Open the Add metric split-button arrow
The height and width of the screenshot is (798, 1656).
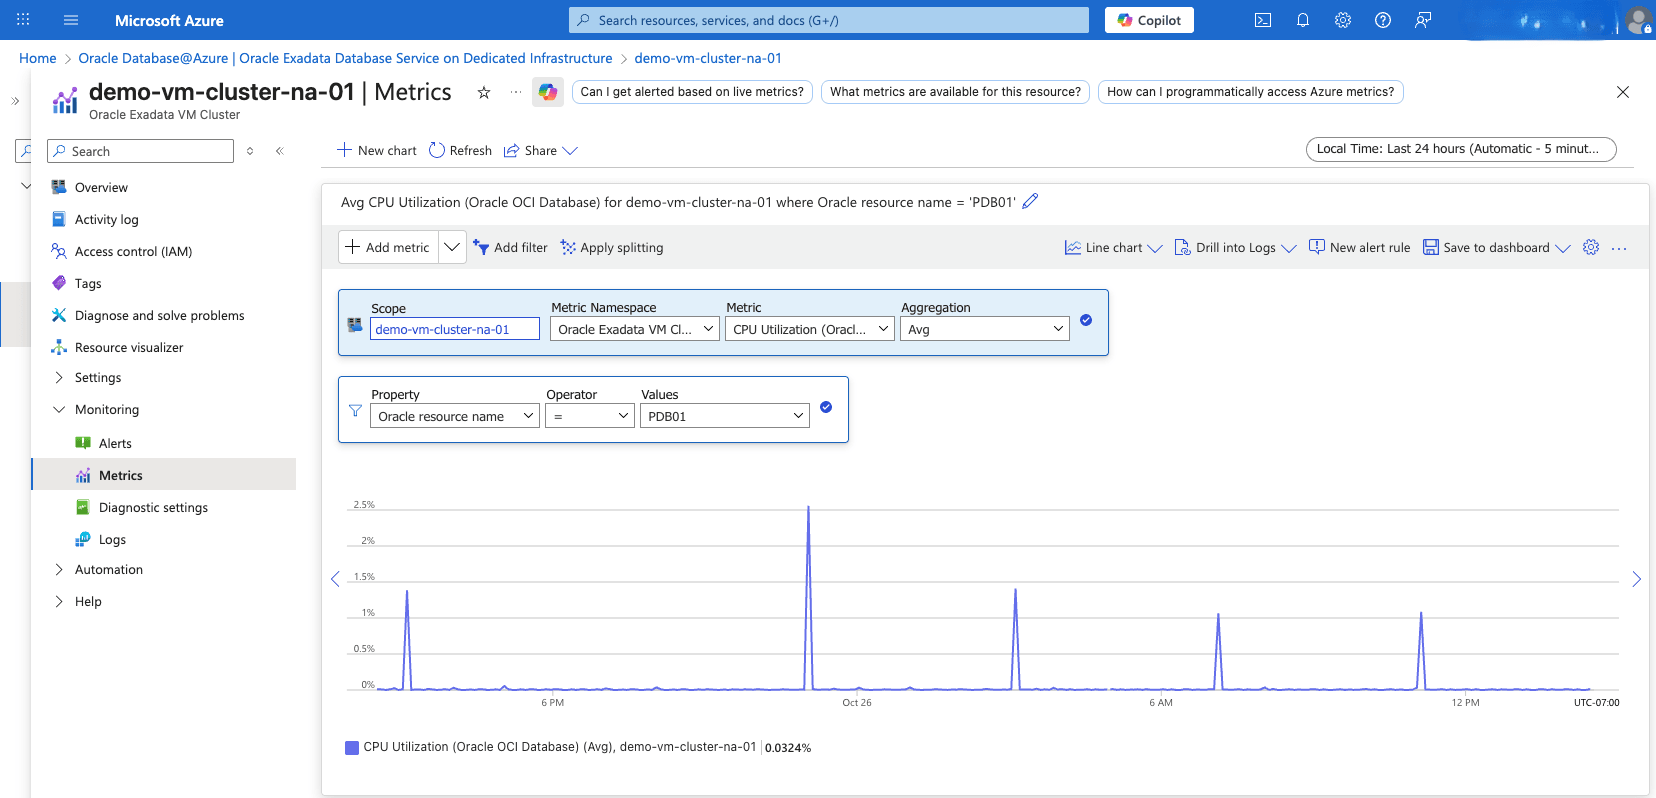[452, 247]
